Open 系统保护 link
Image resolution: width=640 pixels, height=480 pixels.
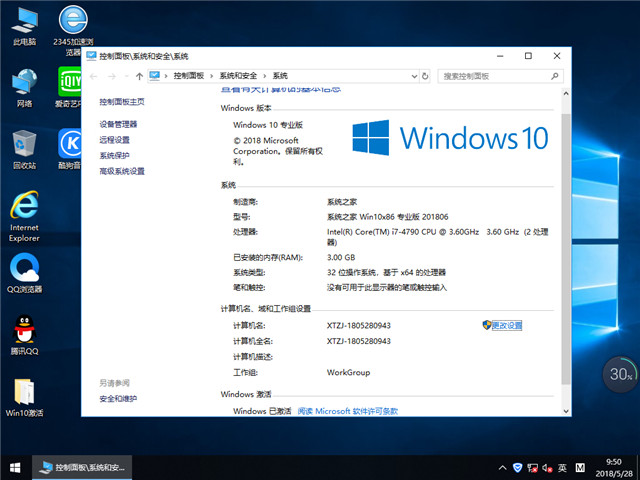coord(114,156)
